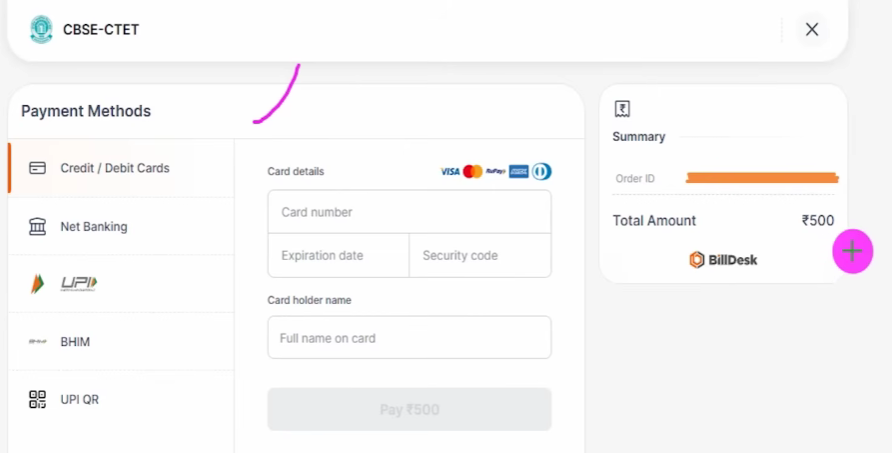Click the Net Banking bank icon
Screen dimensions: 892x453
click(x=38, y=227)
